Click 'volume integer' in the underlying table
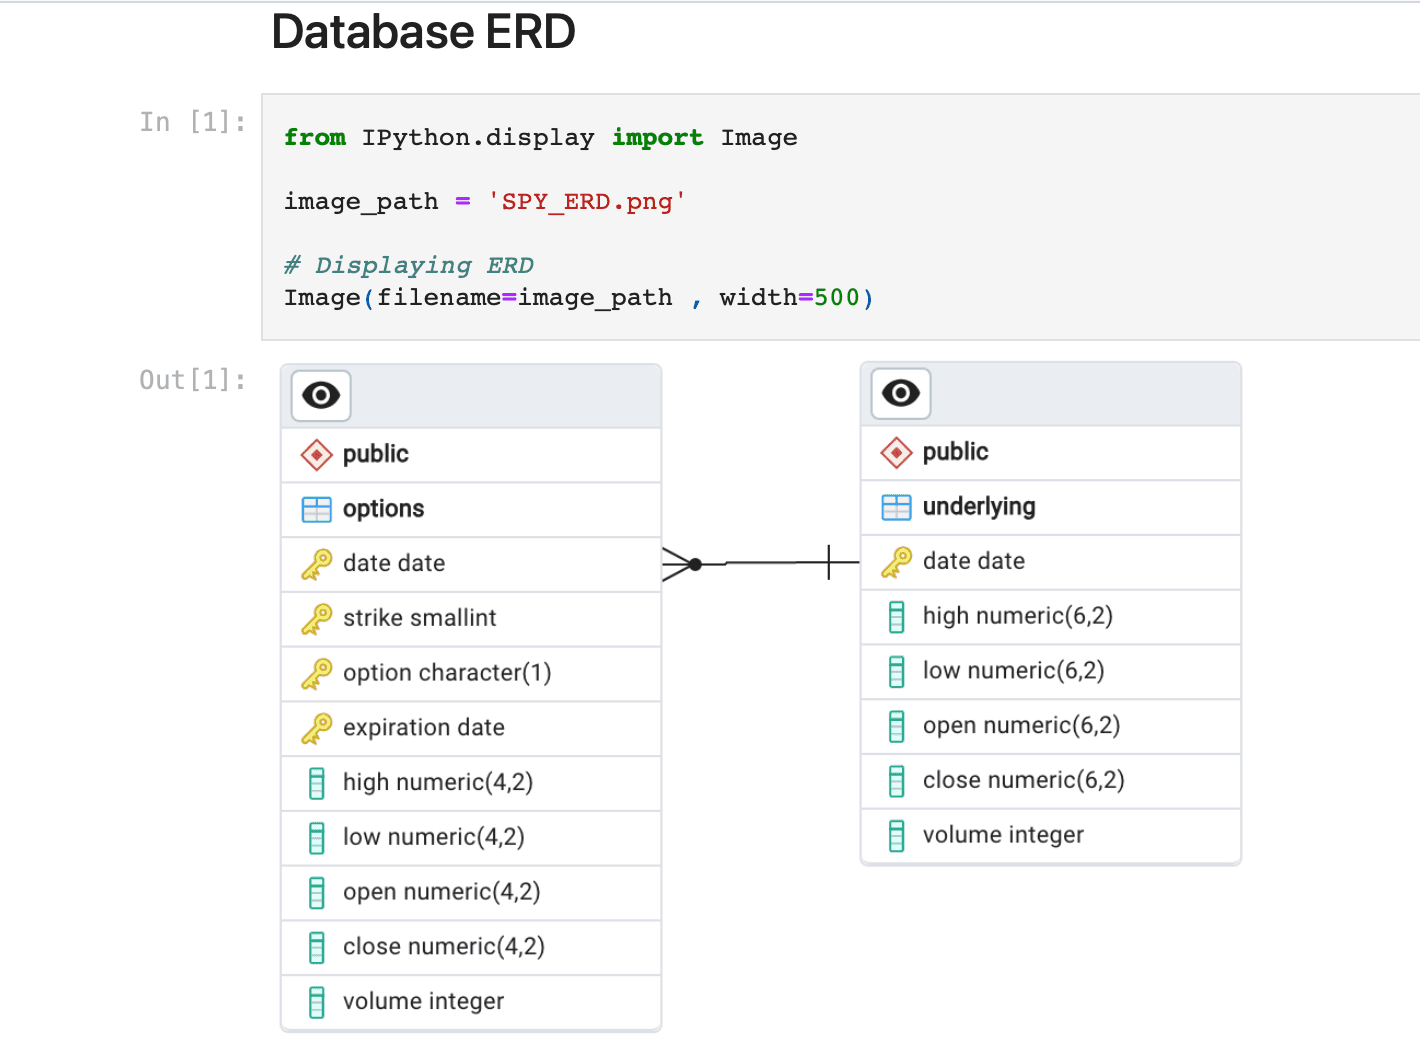This screenshot has height=1048, width=1420. click(x=1004, y=836)
